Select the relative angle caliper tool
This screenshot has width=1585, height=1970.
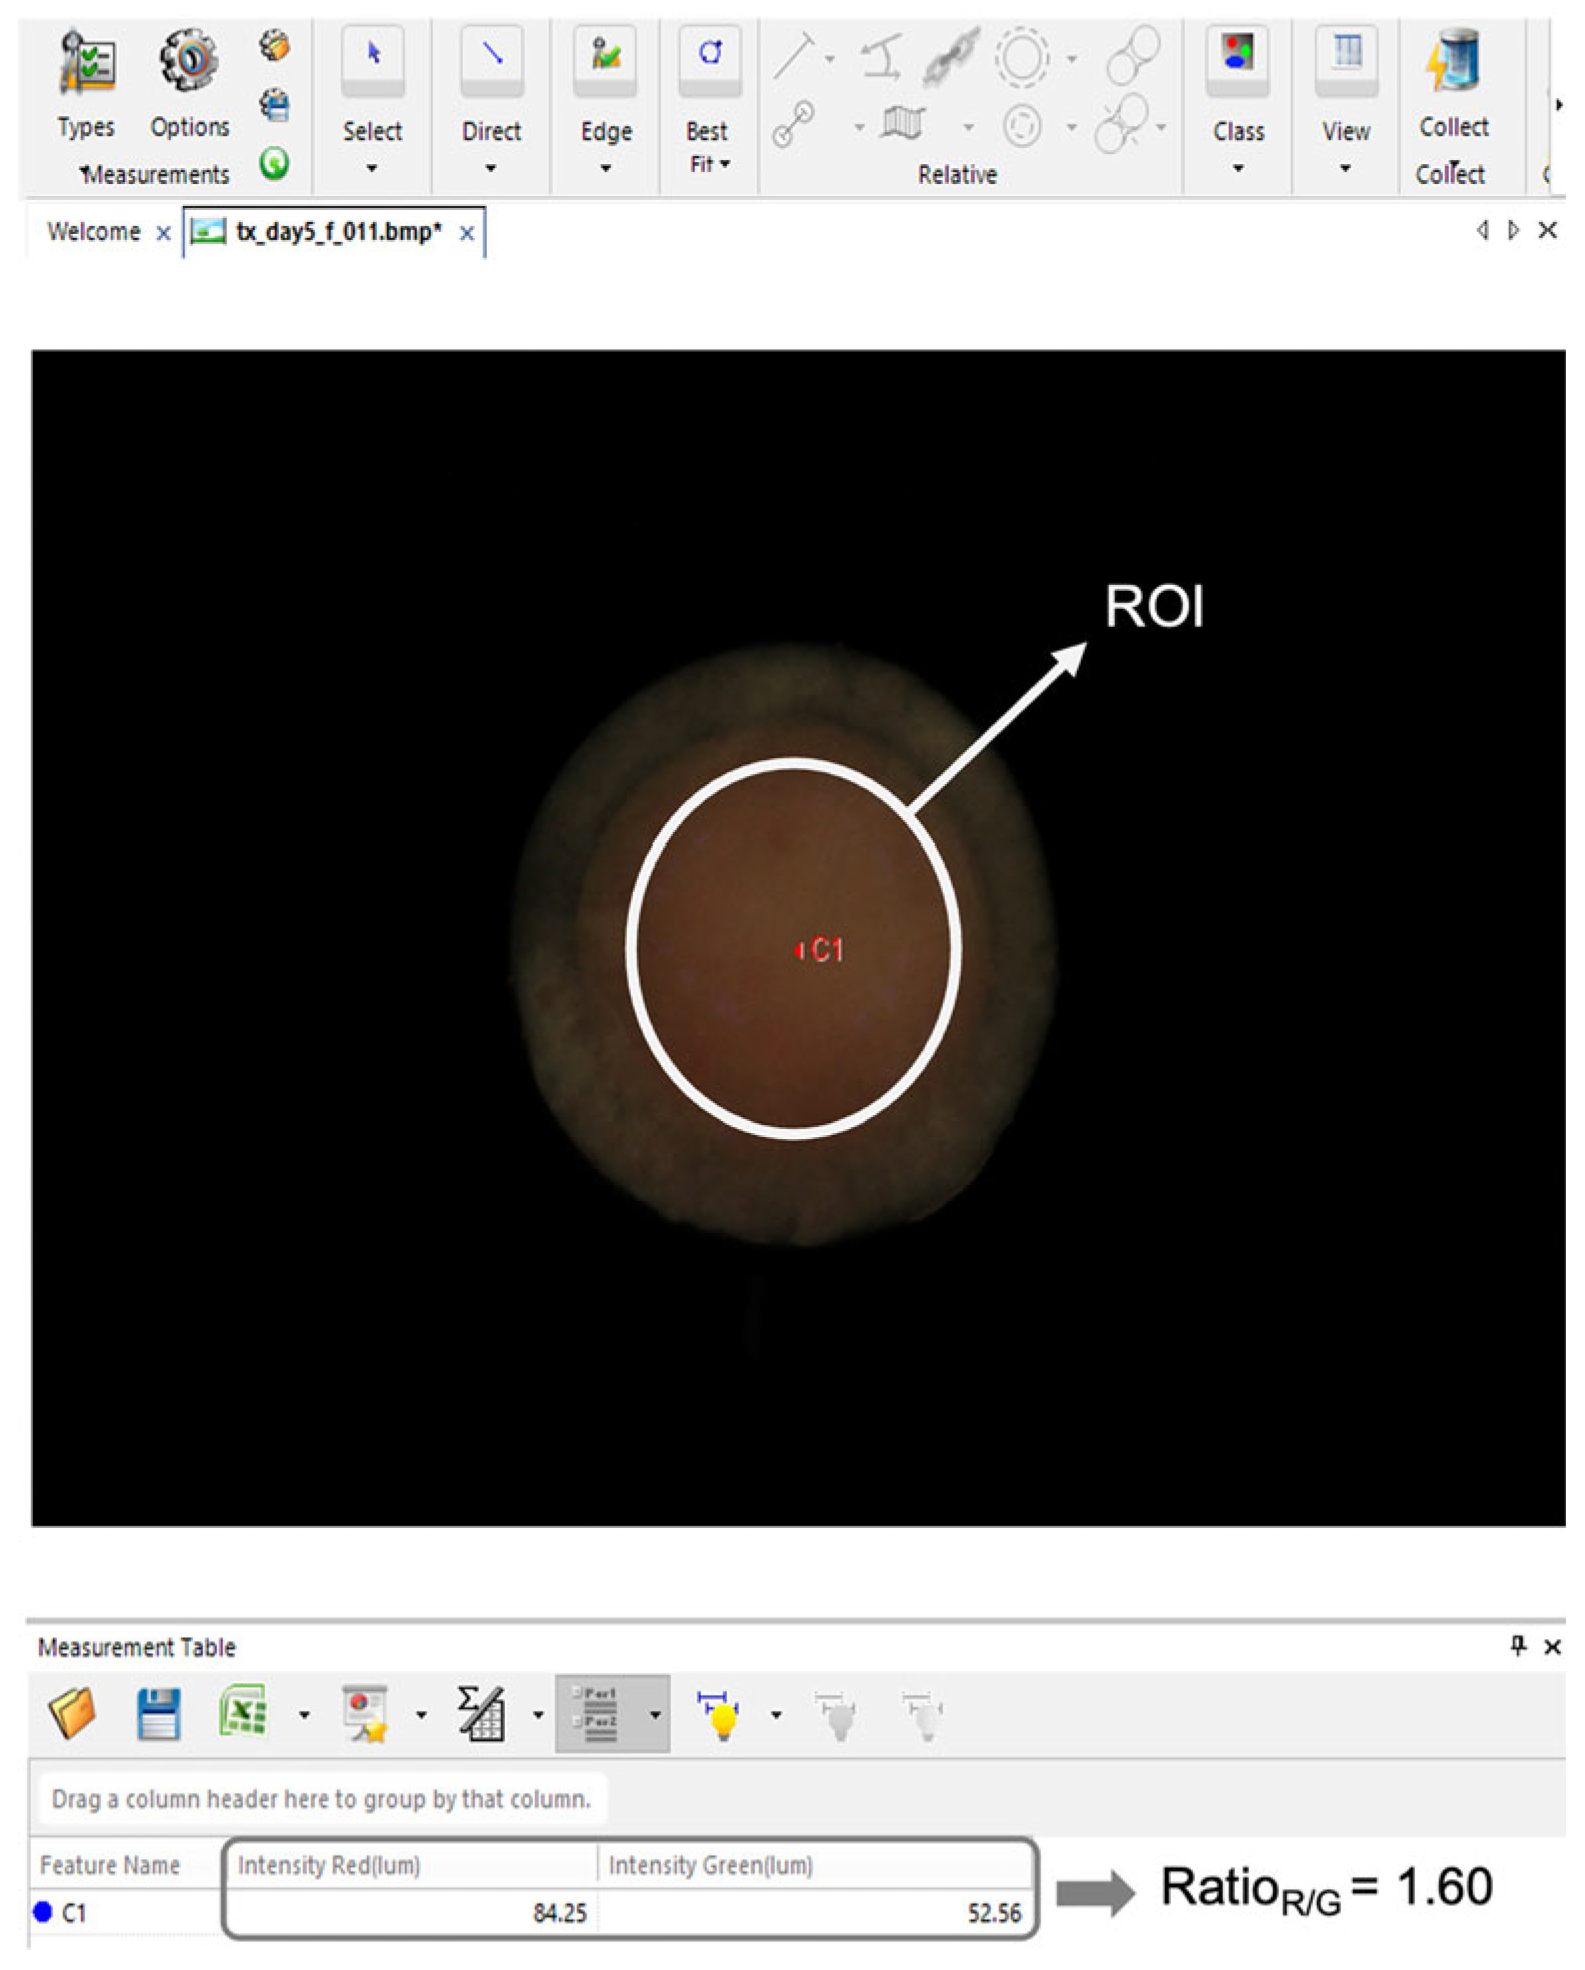[882, 56]
